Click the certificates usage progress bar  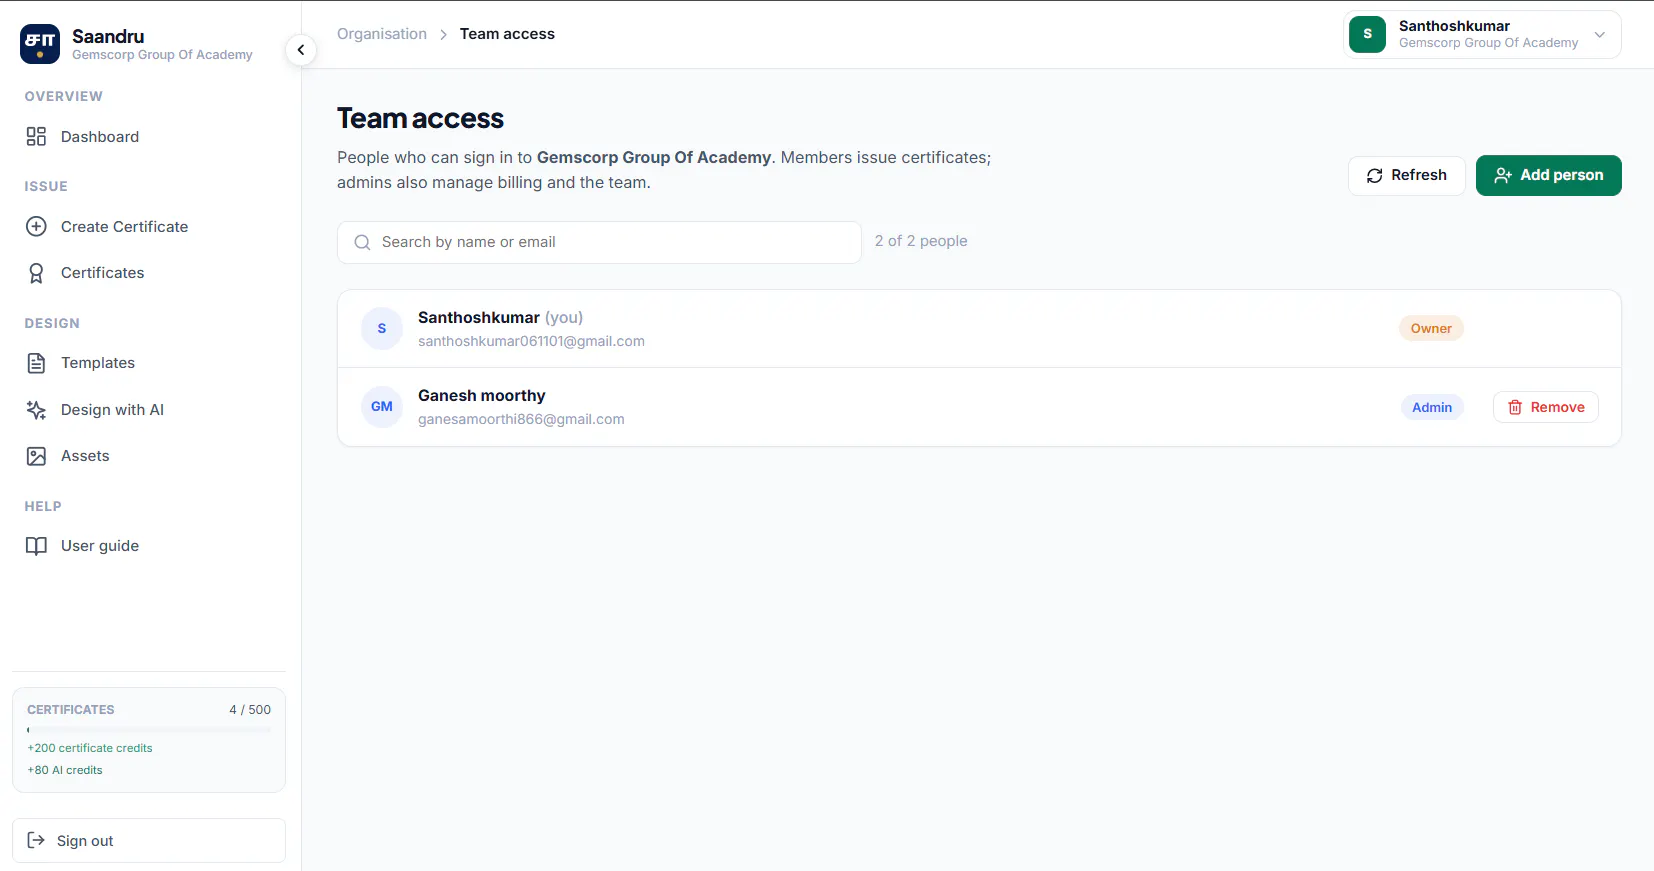[149, 730]
